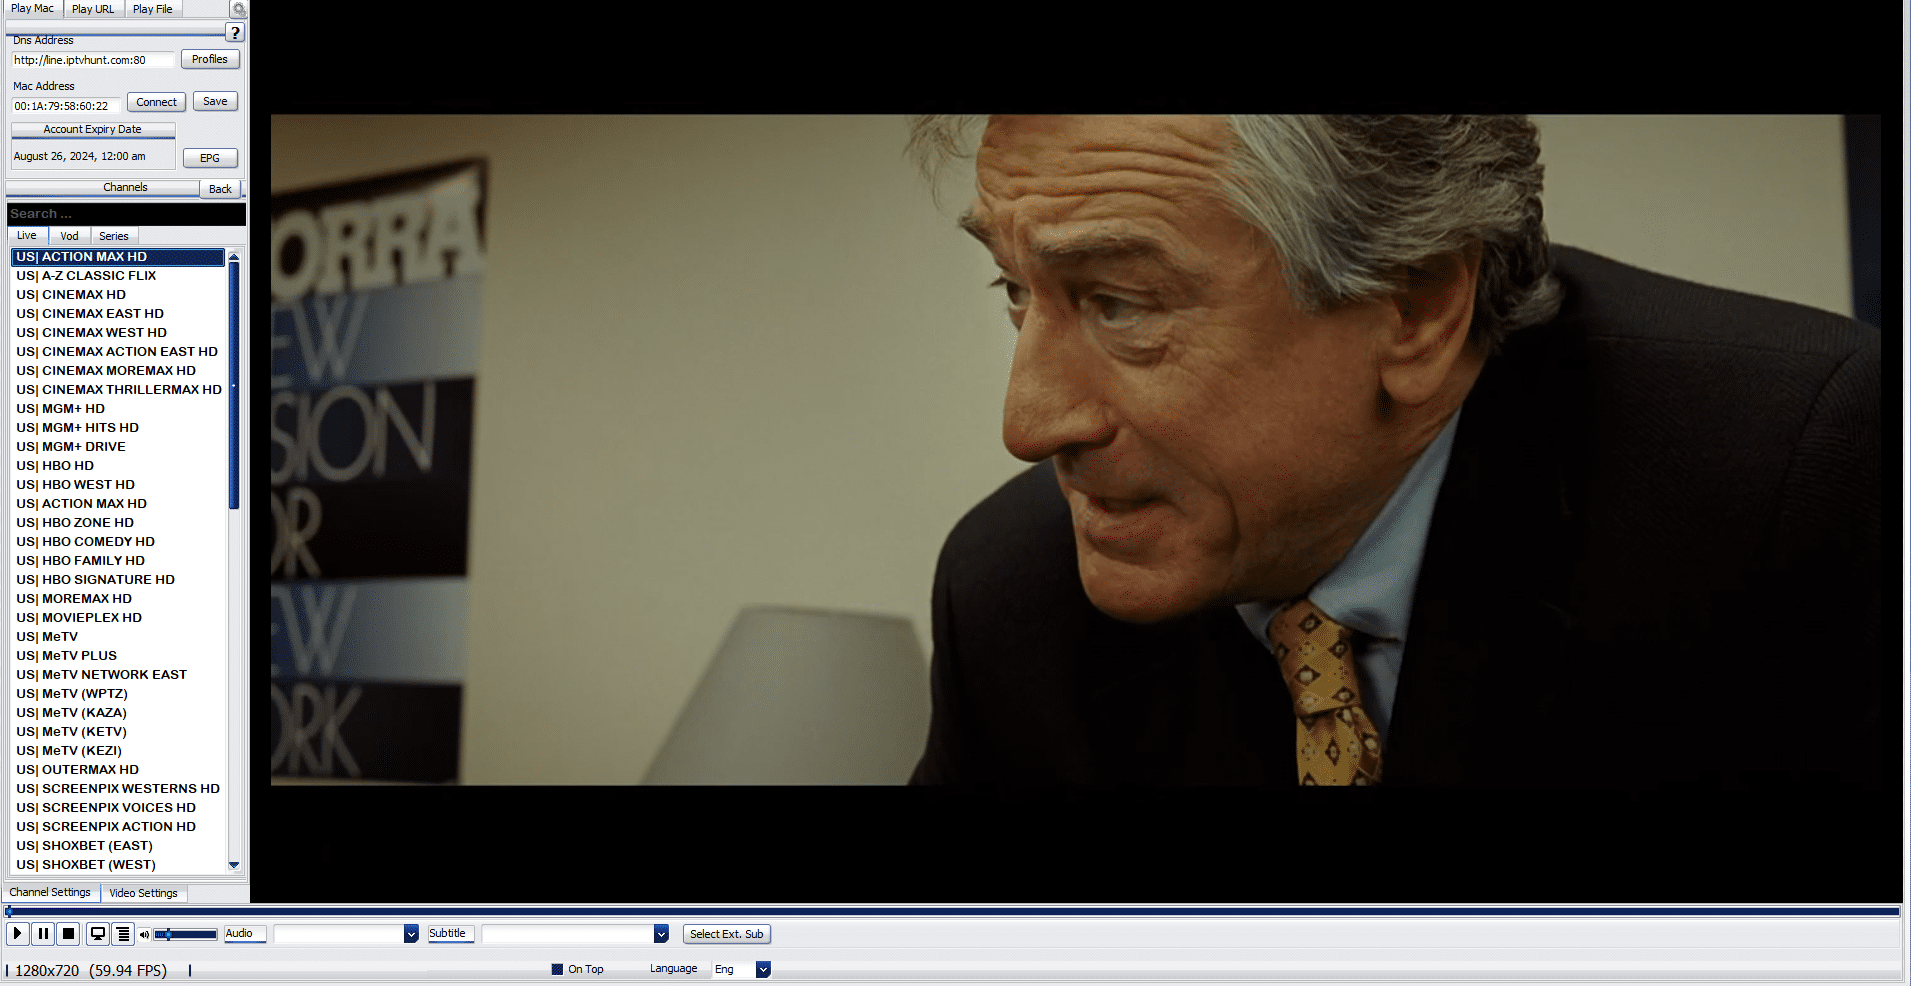The image size is (1911, 986).
Task: Select US| CINEMAX EAST HD channel
Action: (x=118, y=314)
